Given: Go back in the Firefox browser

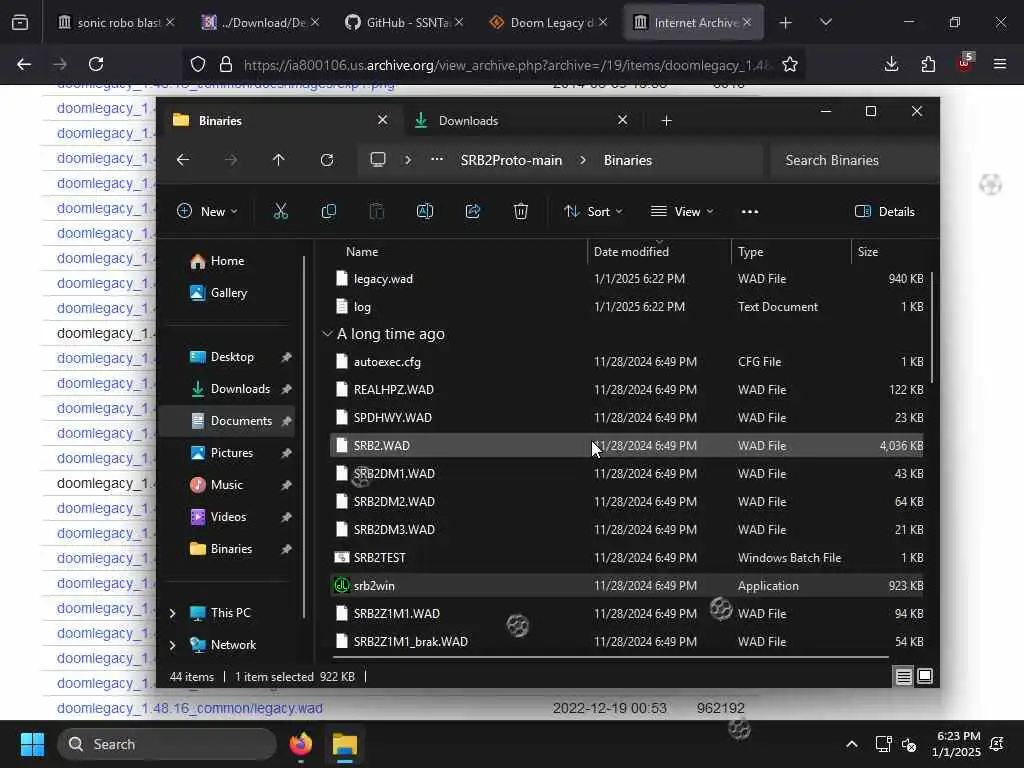Looking at the screenshot, I should click(x=24, y=64).
